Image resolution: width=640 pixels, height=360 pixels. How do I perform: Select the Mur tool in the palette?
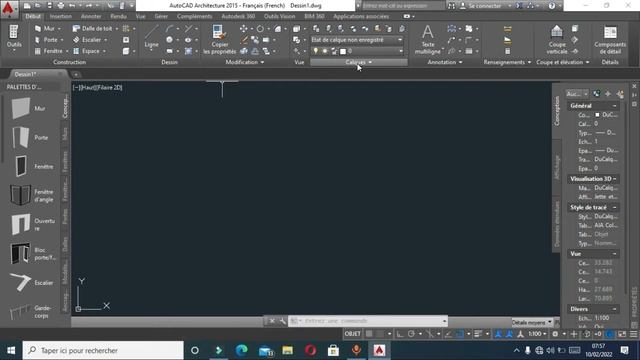[x=28, y=109]
